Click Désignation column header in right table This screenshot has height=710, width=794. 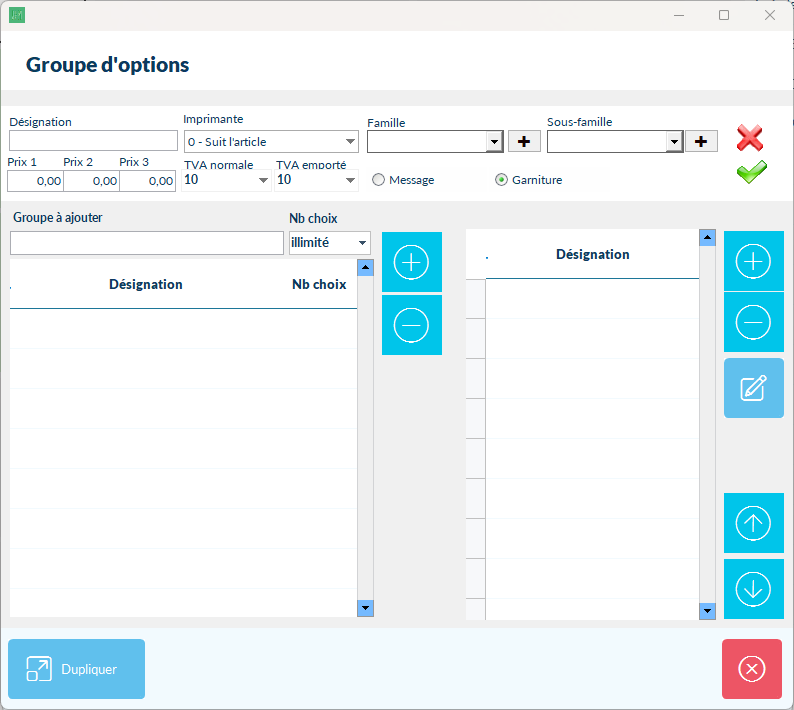pos(592,254)
